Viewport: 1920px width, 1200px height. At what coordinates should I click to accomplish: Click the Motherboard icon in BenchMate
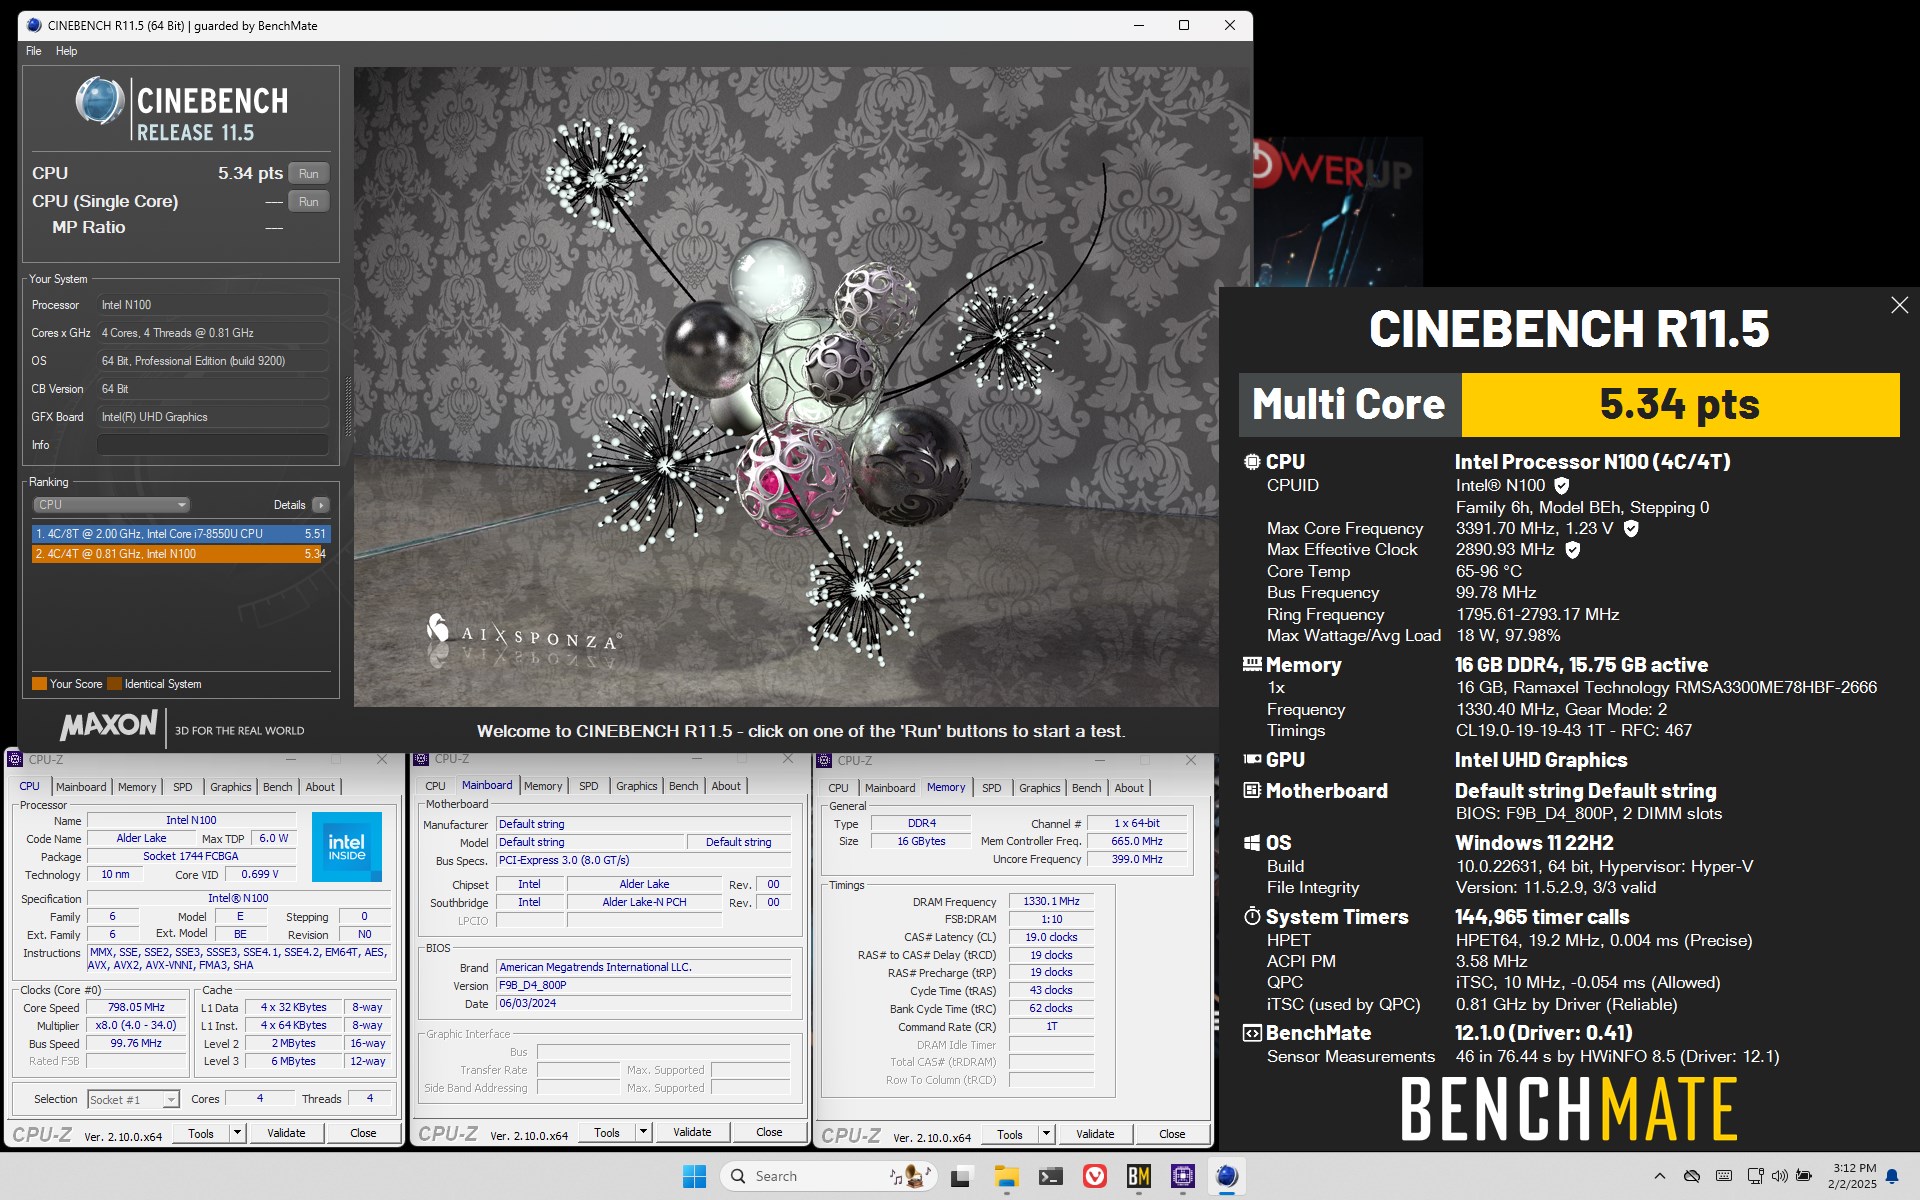[x=1252, y=790]
